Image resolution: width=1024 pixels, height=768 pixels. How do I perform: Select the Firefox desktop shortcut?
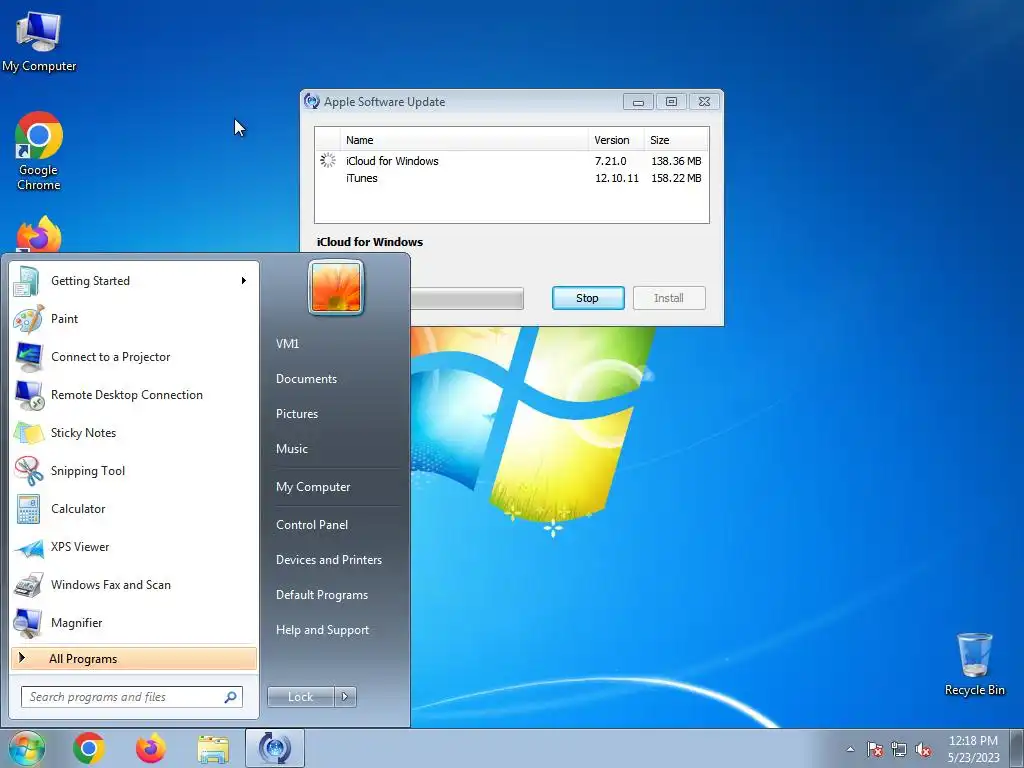pos(39,234)
